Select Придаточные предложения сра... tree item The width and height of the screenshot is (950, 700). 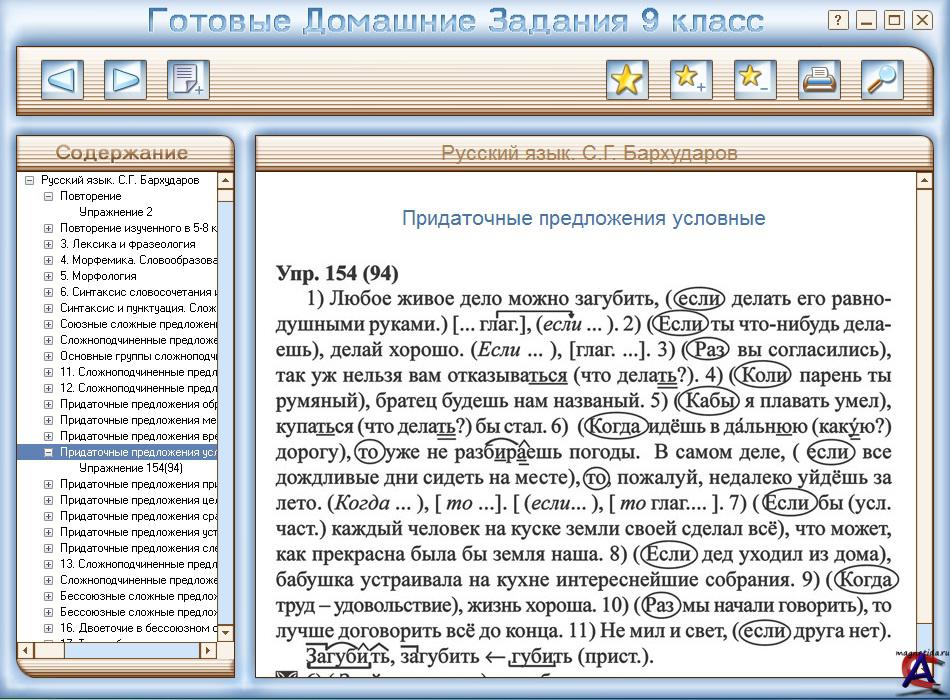138,516
